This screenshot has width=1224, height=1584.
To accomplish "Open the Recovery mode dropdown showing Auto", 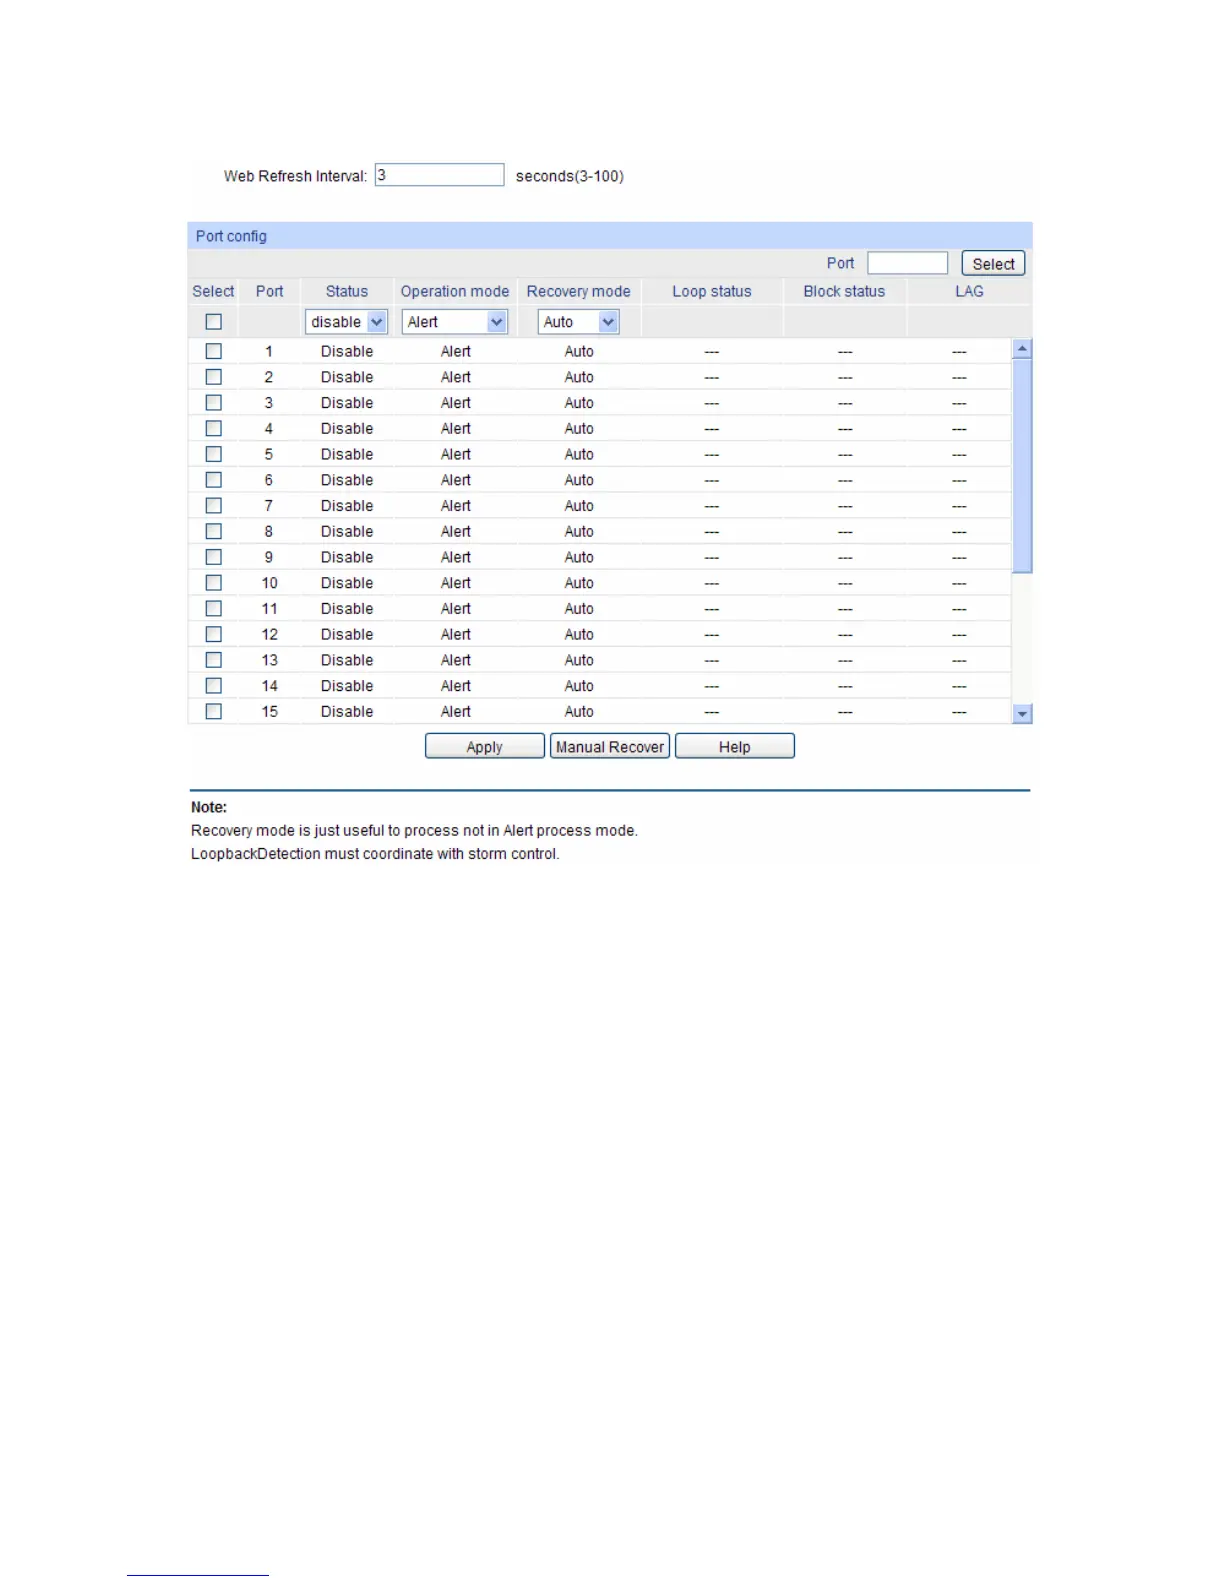I will point(579,322).
